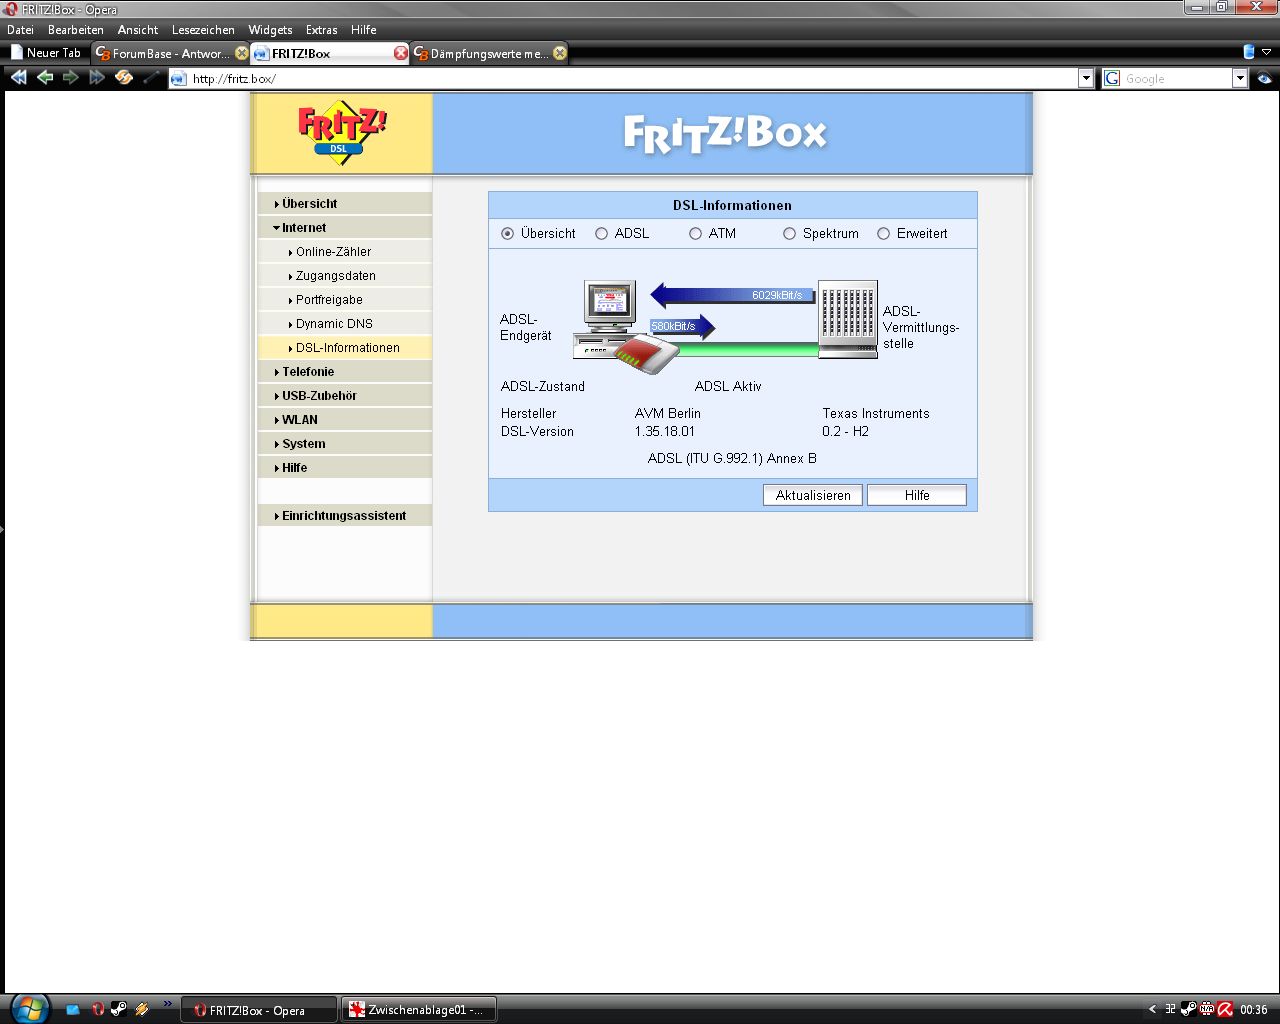Open the closed tabs trash can icon
The width and height of the screenshot is (1280, 1024).
(1249, 52)
